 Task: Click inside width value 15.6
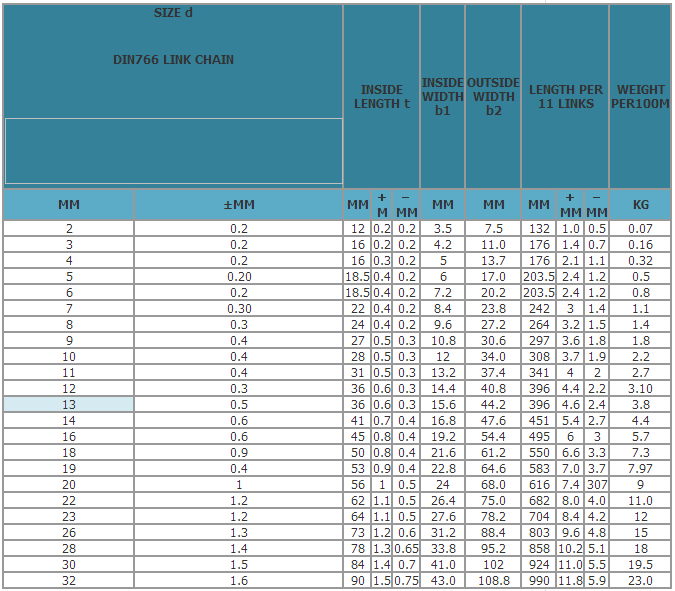pyautogui.click(x=443, y=404)
